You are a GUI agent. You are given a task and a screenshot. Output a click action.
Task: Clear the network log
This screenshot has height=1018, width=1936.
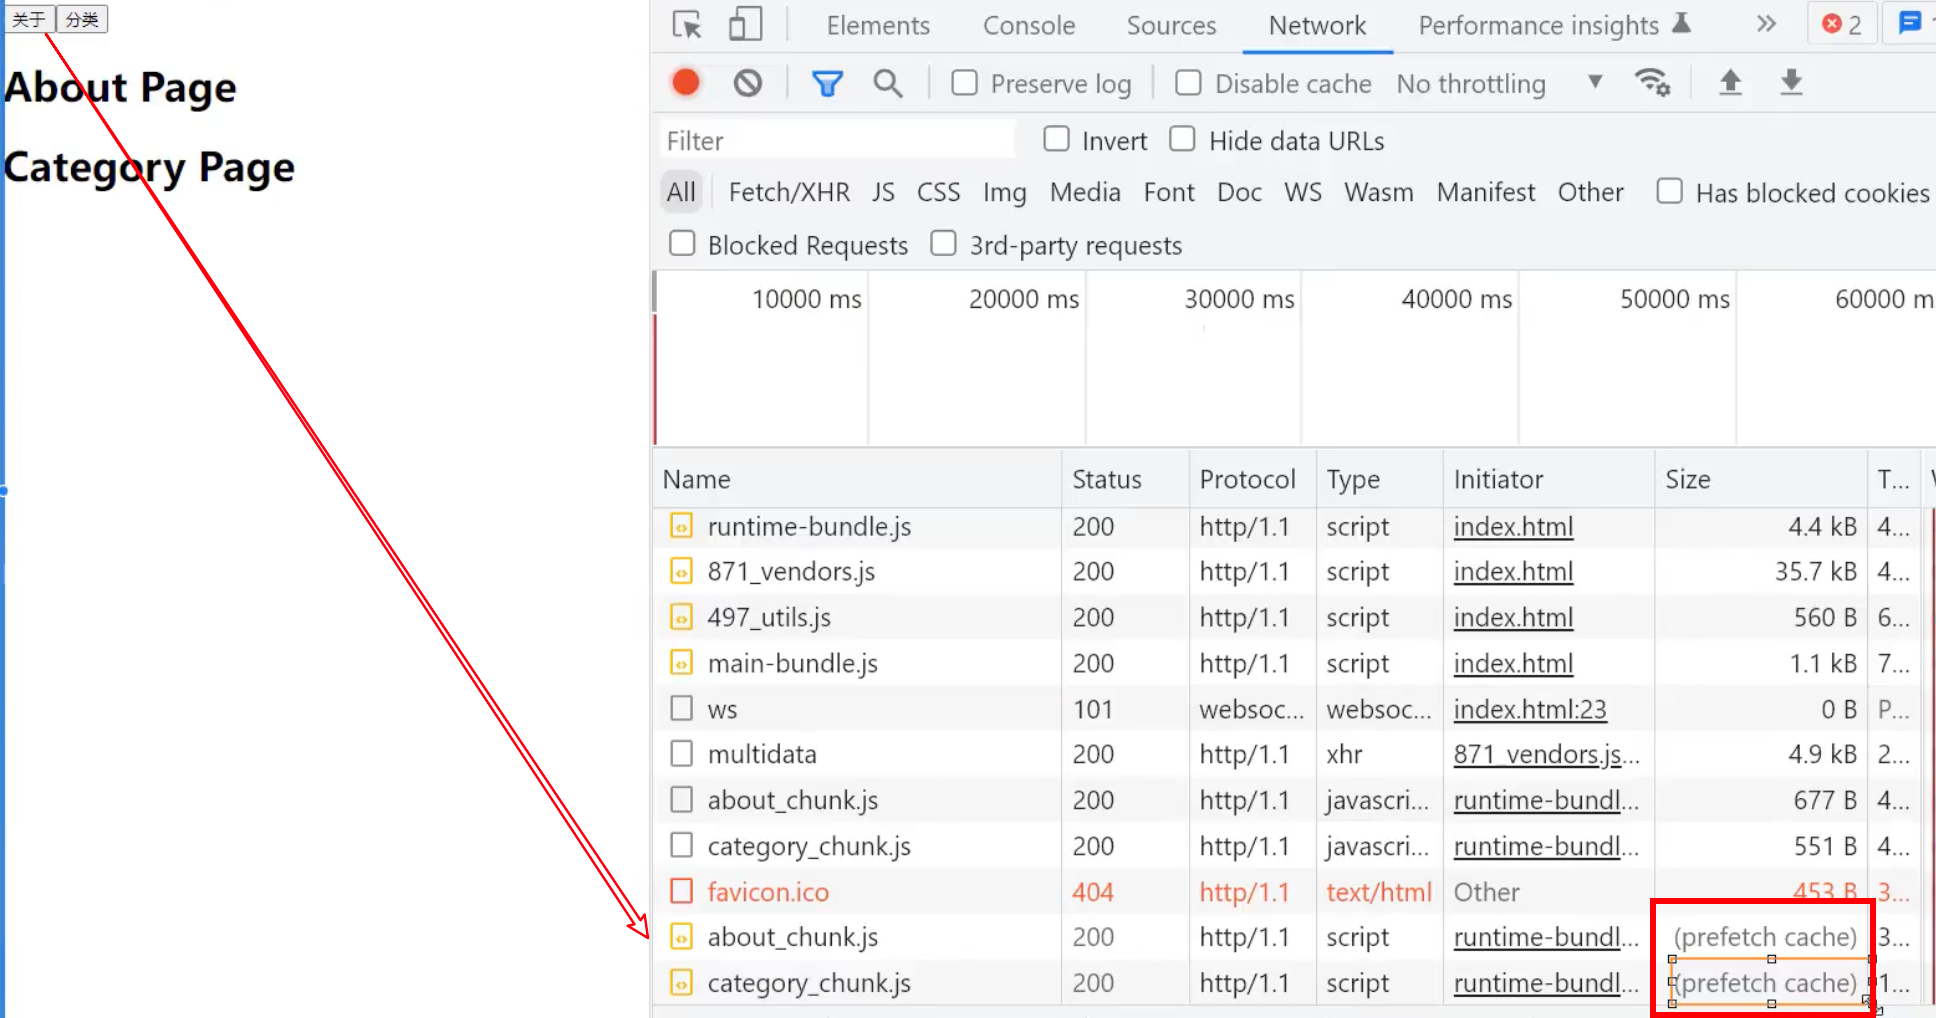pyautogui.click(x=747, y=83)
